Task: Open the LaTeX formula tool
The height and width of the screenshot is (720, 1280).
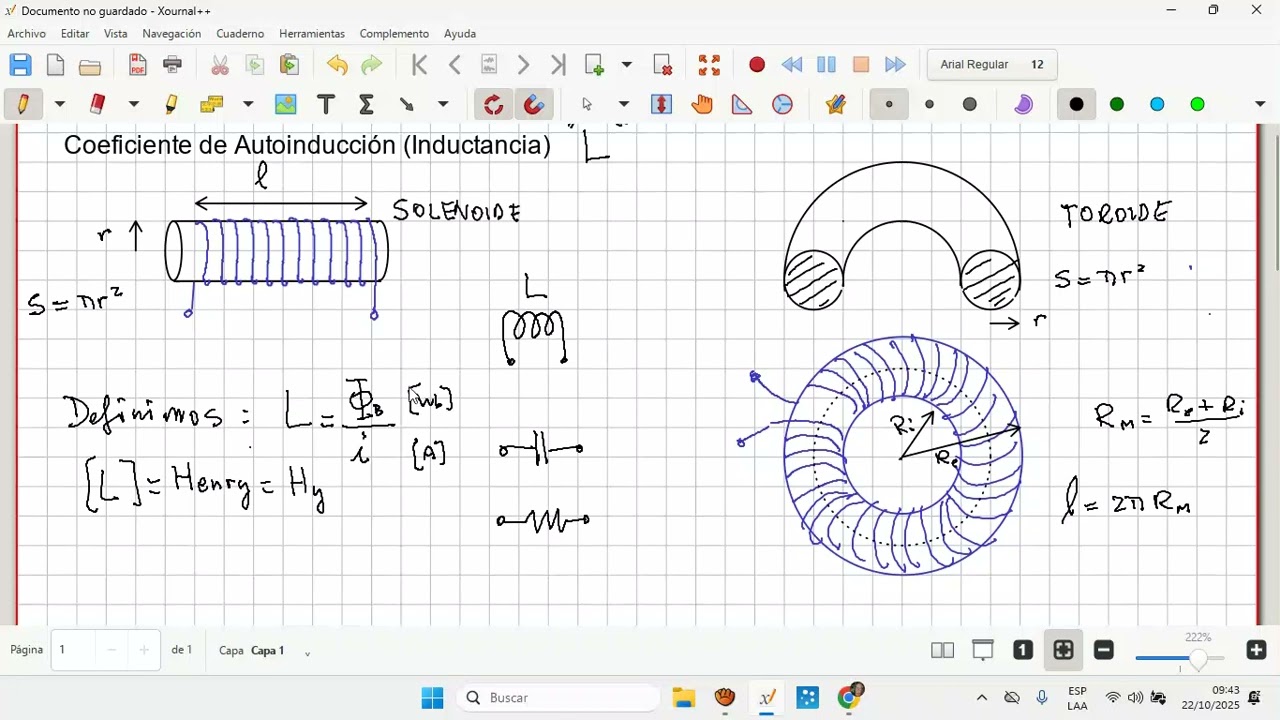Action: click(366, 104)
